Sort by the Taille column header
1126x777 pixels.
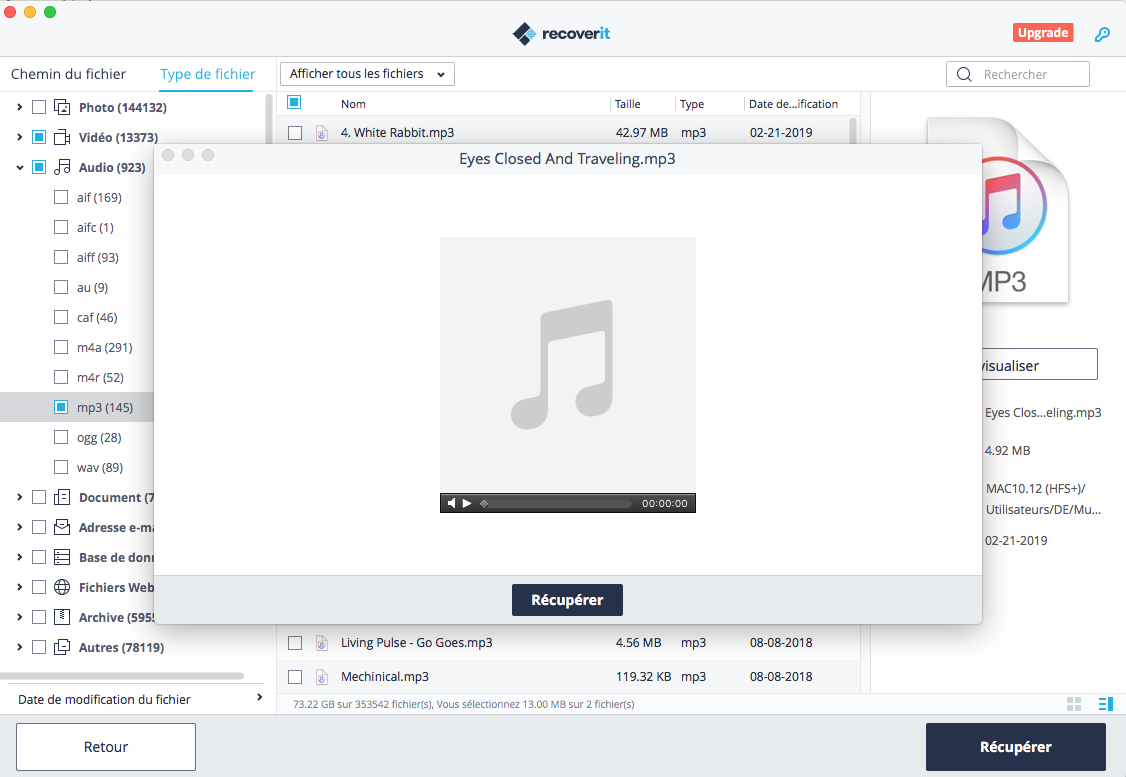(628, 104)
